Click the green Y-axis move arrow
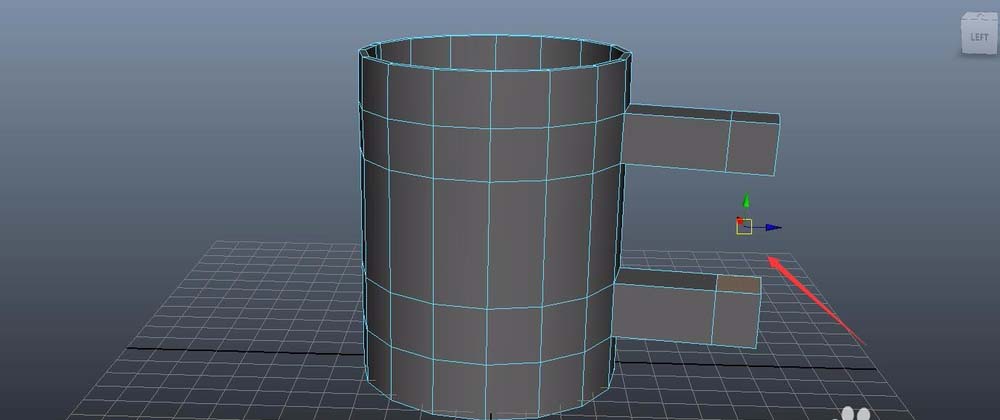 tap(746, 201)
